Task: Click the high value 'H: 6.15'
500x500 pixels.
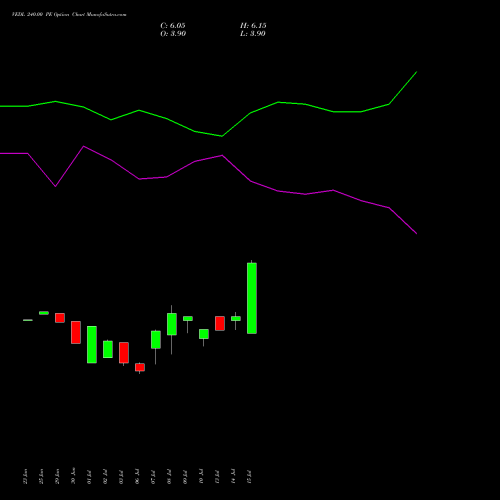Action: [x=253, y=26]
